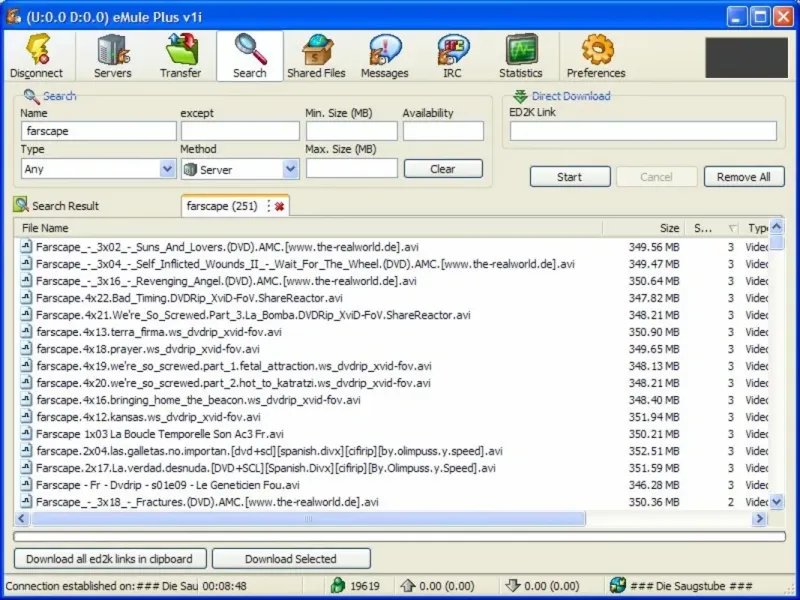
Task: Click the sort arrow column header
Action: point(732,228)
